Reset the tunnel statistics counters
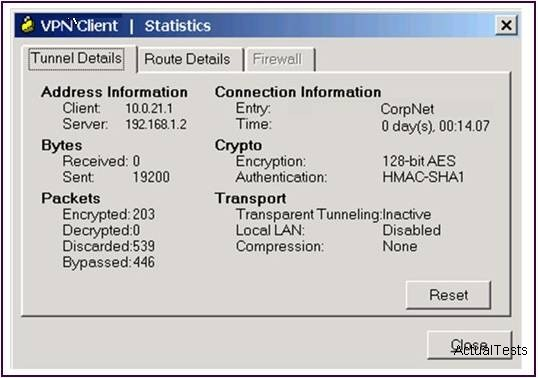 click(x=448, y=295)
